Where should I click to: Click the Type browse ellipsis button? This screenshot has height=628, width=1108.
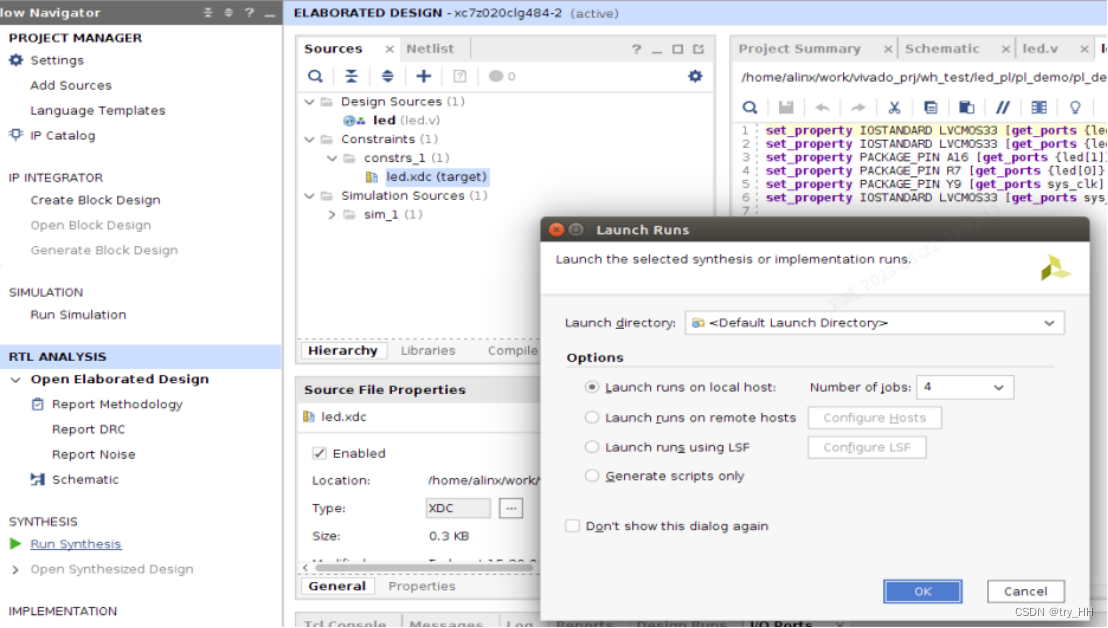[x=511, y=508]
